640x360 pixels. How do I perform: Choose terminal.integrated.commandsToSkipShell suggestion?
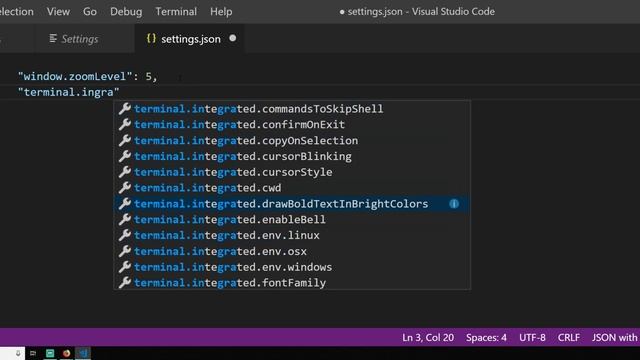pos(292,109)
